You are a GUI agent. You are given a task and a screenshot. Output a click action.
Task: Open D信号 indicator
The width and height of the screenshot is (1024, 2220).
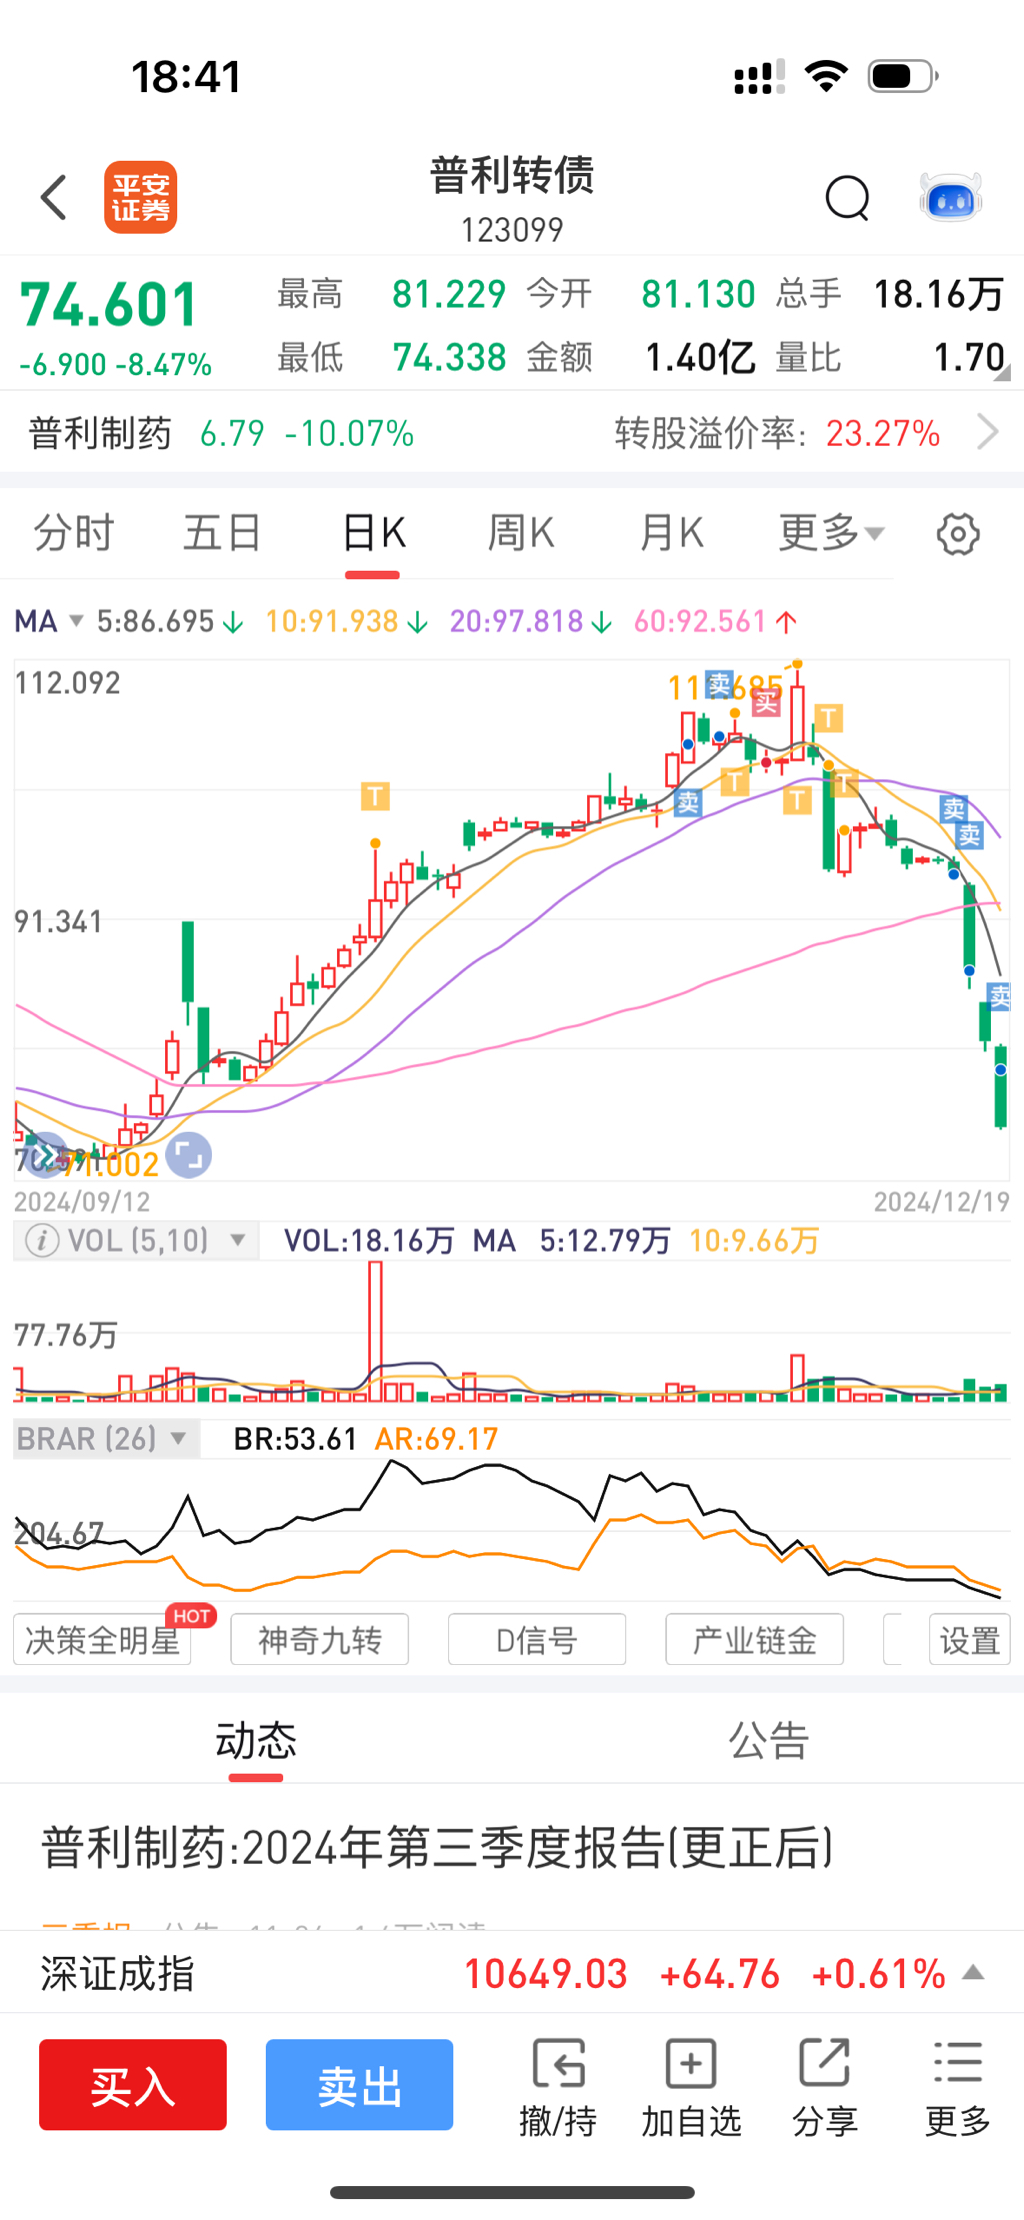[x=537, y=1640]
